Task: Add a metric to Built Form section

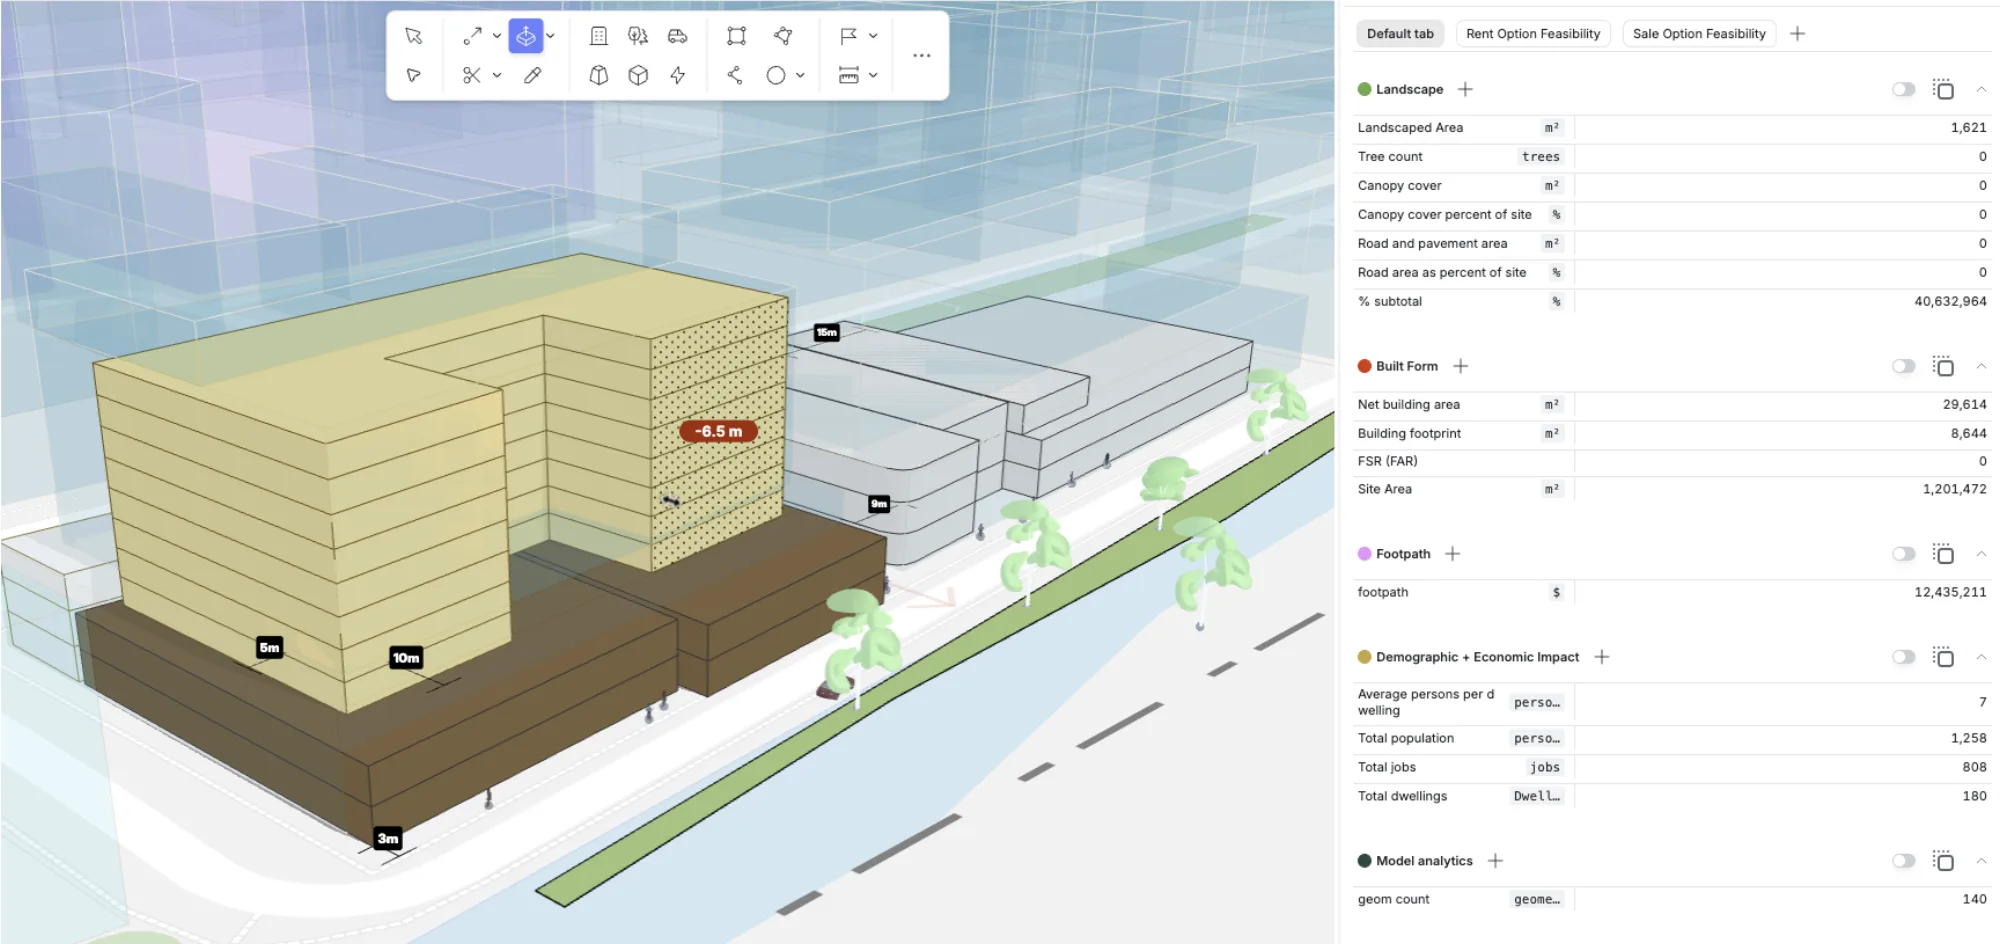Action: point(1460,366)
